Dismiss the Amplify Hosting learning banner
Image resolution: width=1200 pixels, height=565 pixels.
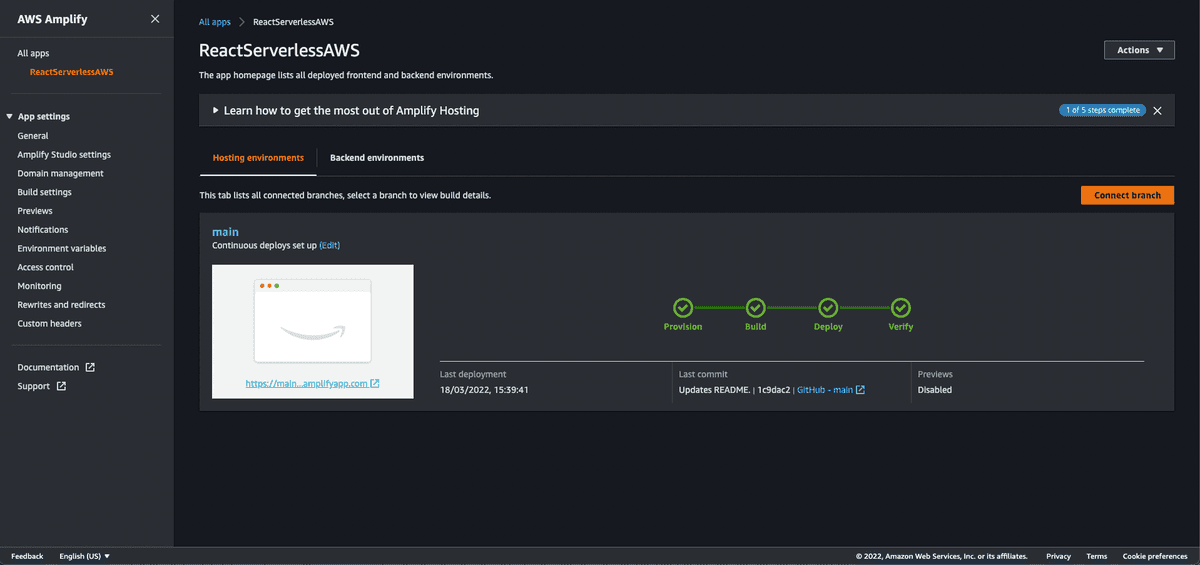point(1157,111)
